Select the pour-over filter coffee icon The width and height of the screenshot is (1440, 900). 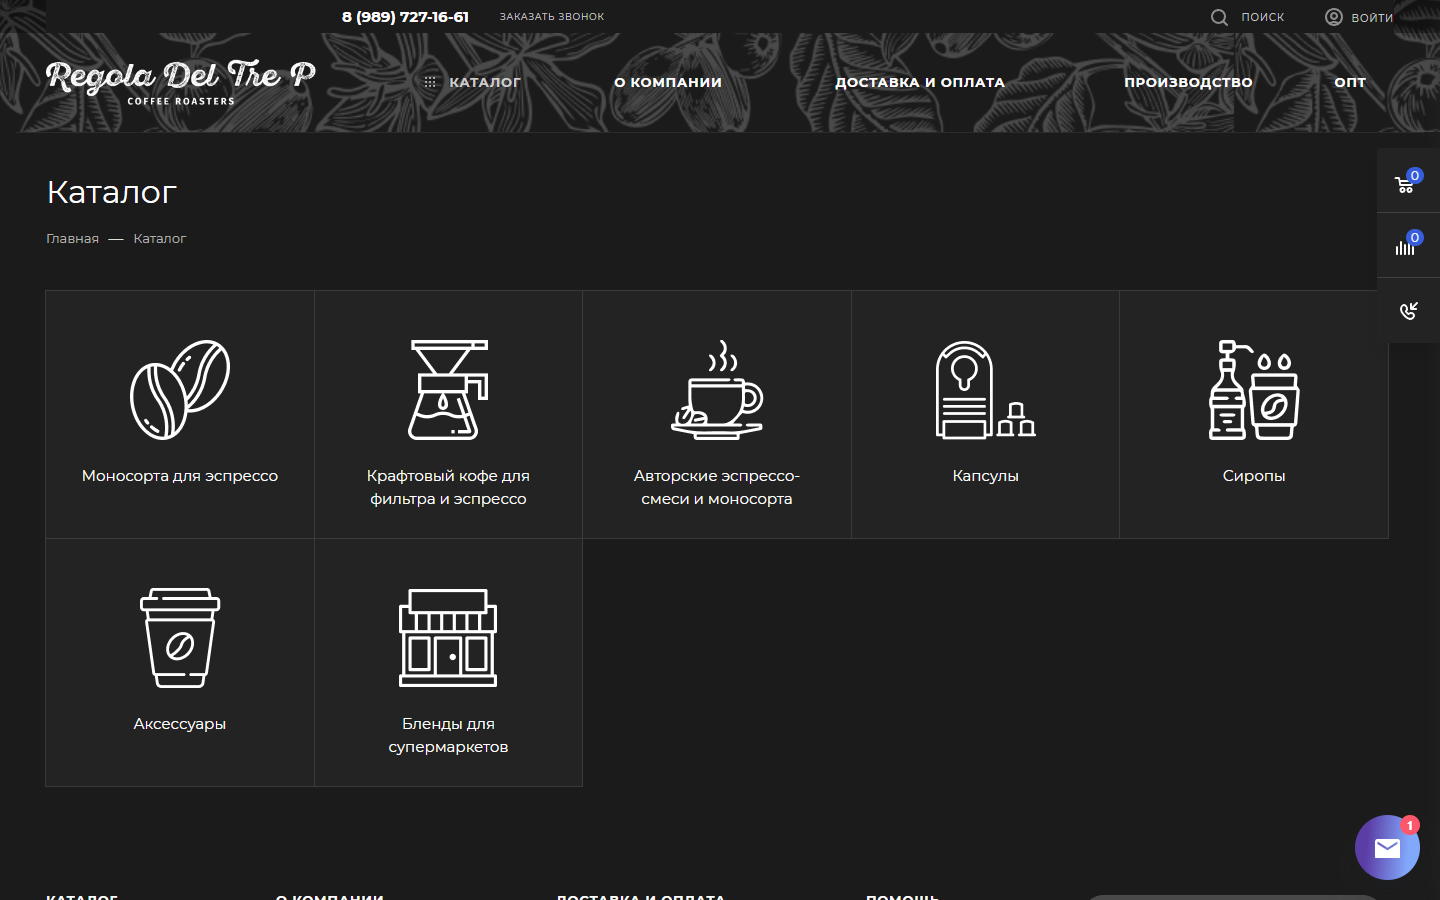click(448, 390)
